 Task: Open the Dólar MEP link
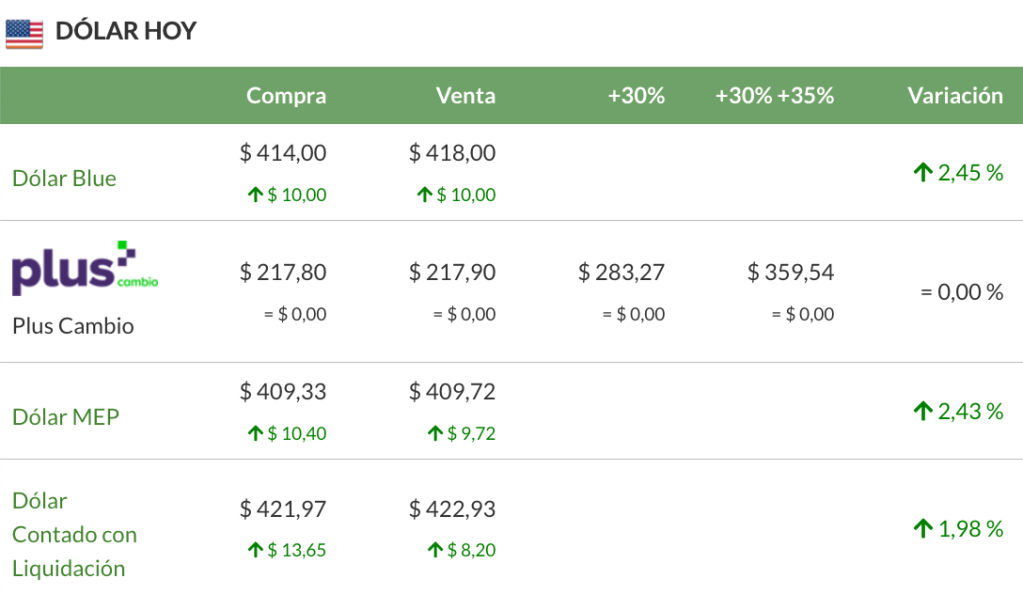coord(65,417)
